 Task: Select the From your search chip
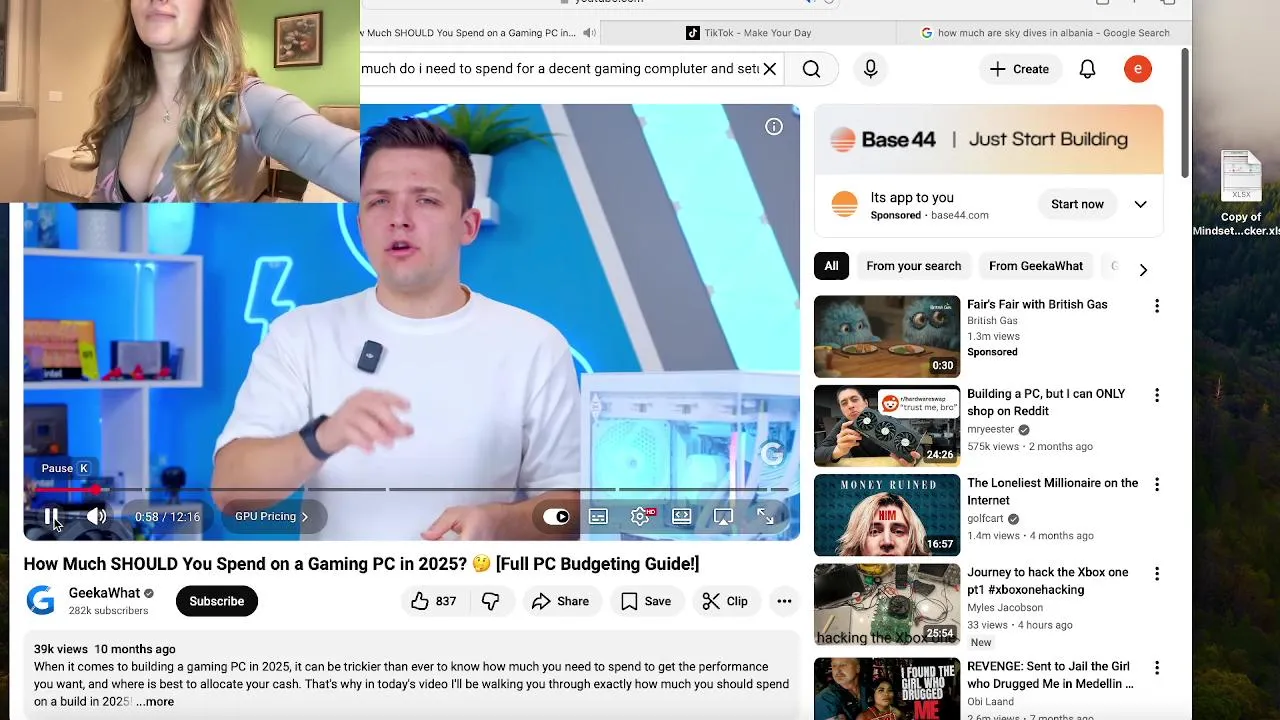[x=913, y=266]
